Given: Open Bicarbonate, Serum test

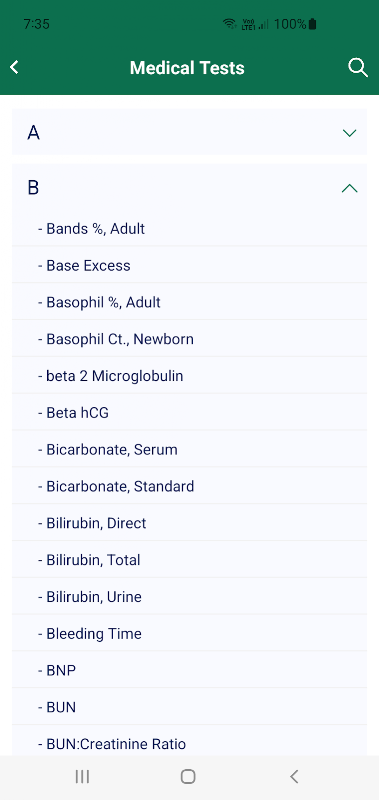Looking at the screenshot, I should click(x=189, y=449).
